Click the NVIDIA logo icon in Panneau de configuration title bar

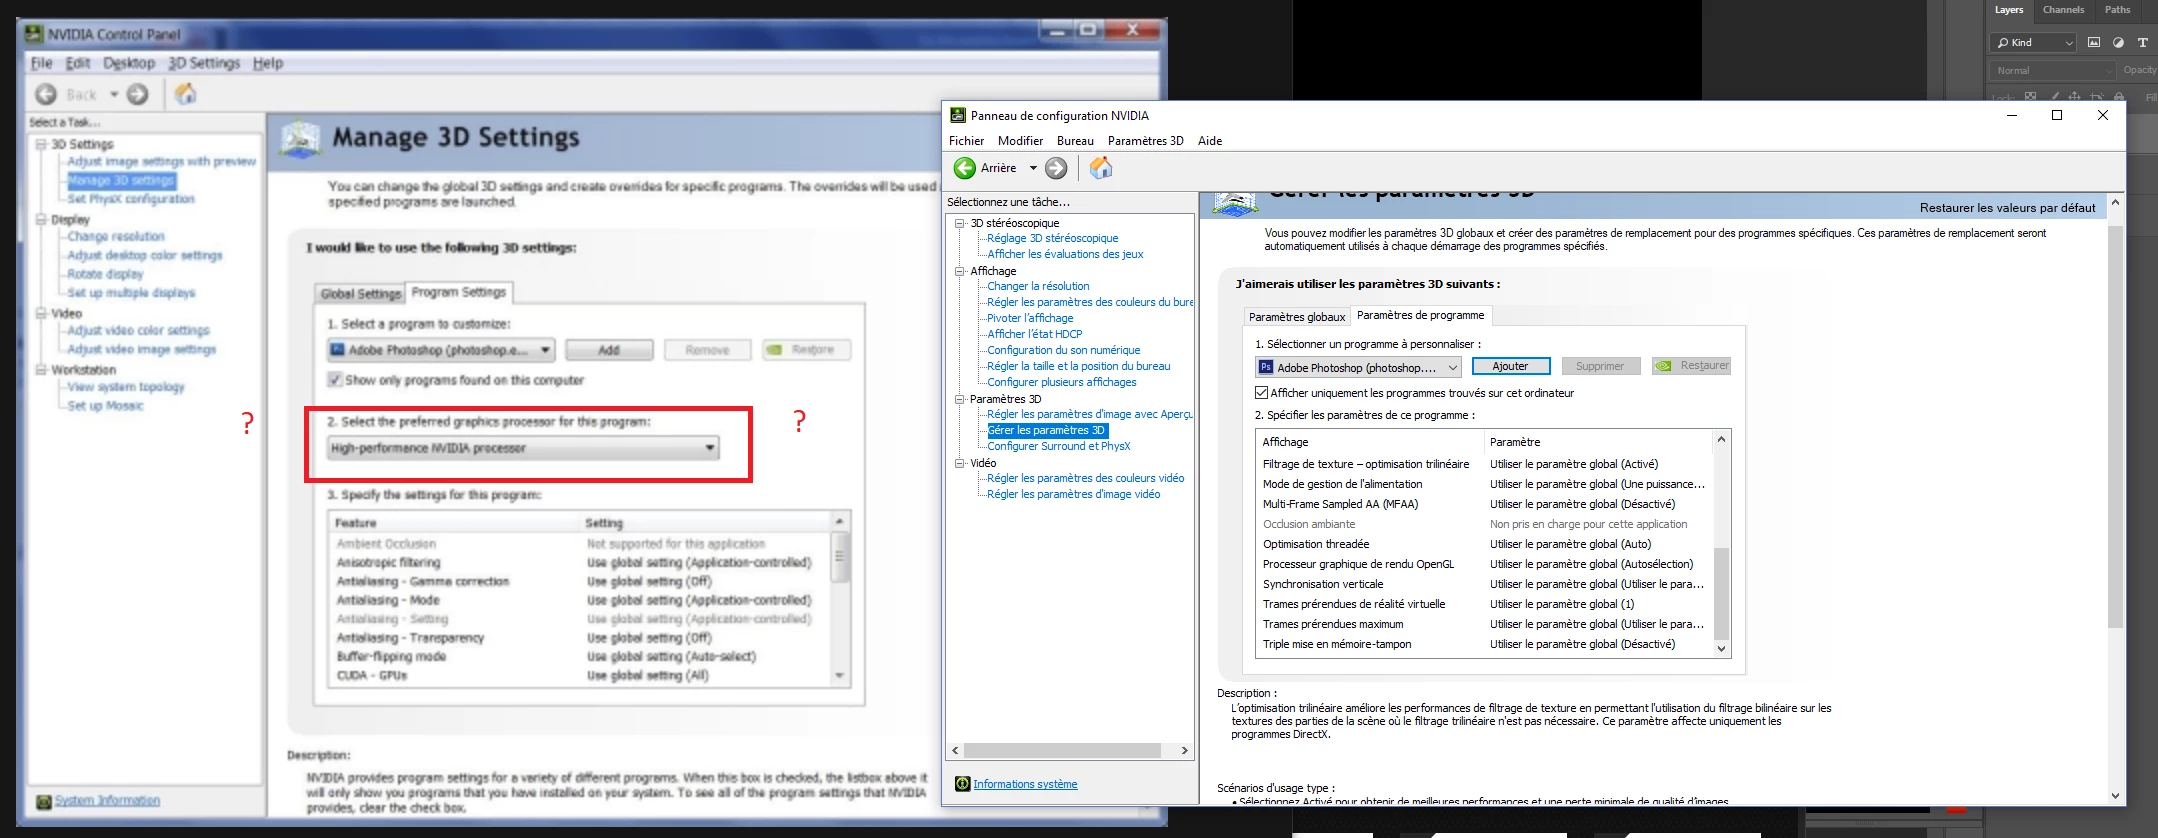(x=958, y=115)
